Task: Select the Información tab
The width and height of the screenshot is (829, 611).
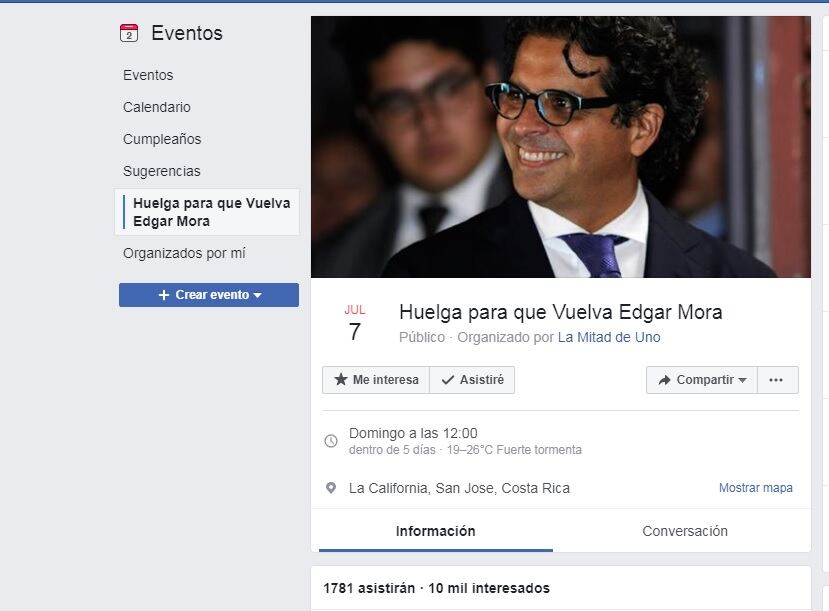Action: (x=436, y=531)
